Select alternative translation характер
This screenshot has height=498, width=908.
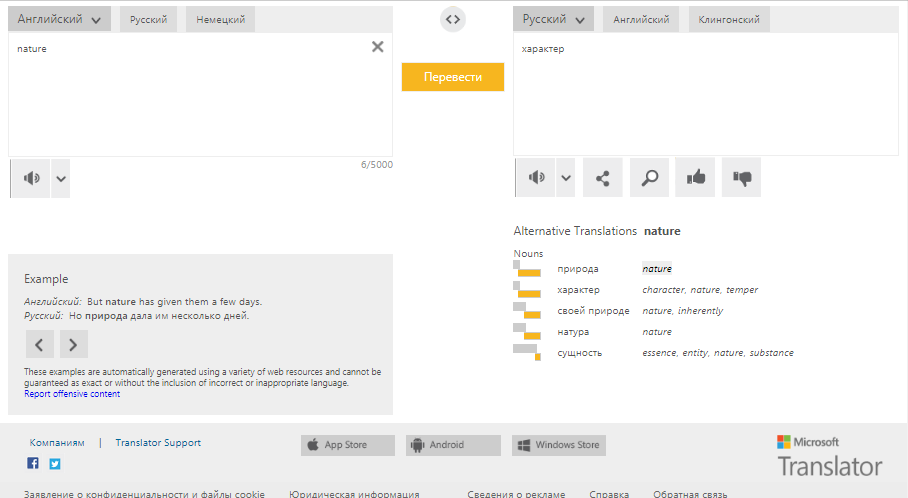click(578, 290)
